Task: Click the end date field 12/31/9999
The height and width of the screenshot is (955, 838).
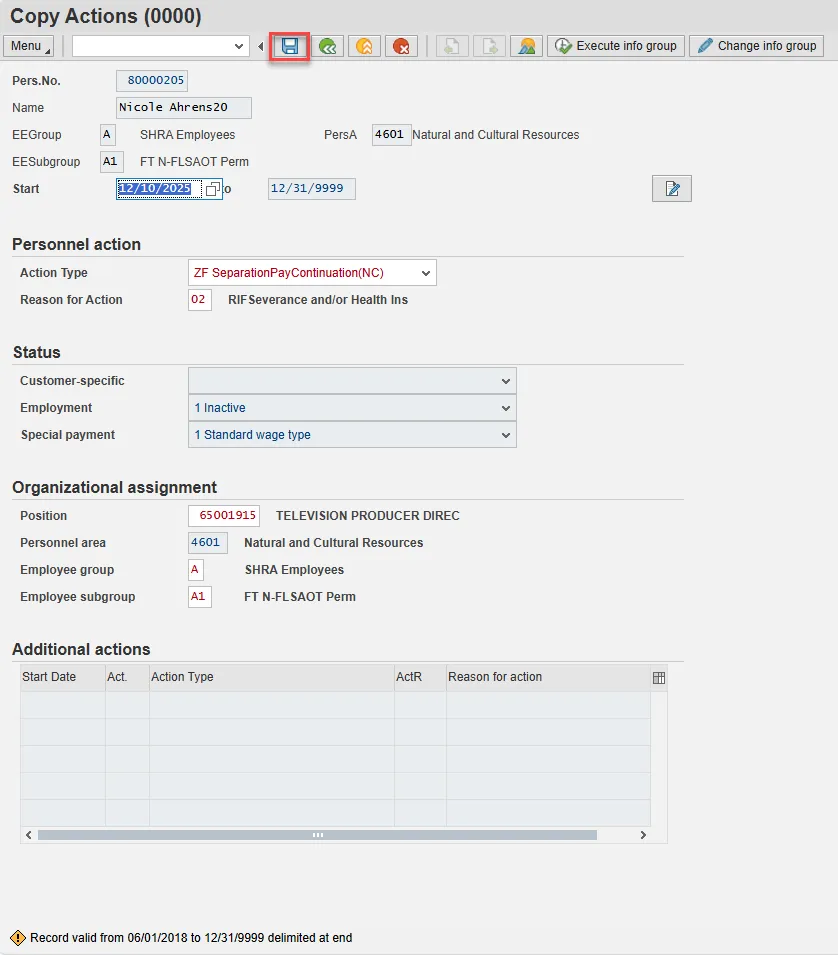Action: click(x=311, y=189)
